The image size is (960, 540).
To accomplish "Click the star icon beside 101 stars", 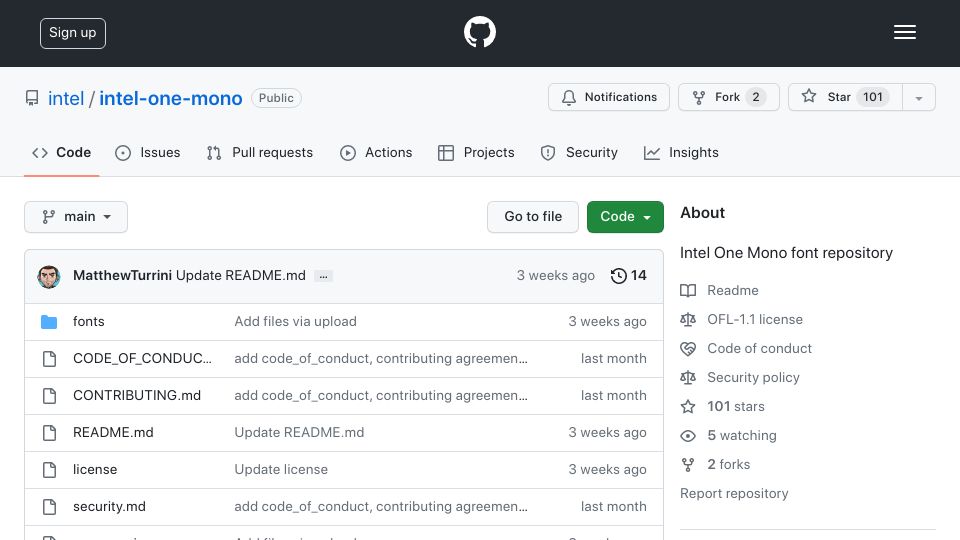I will click(x=688, y=407).
